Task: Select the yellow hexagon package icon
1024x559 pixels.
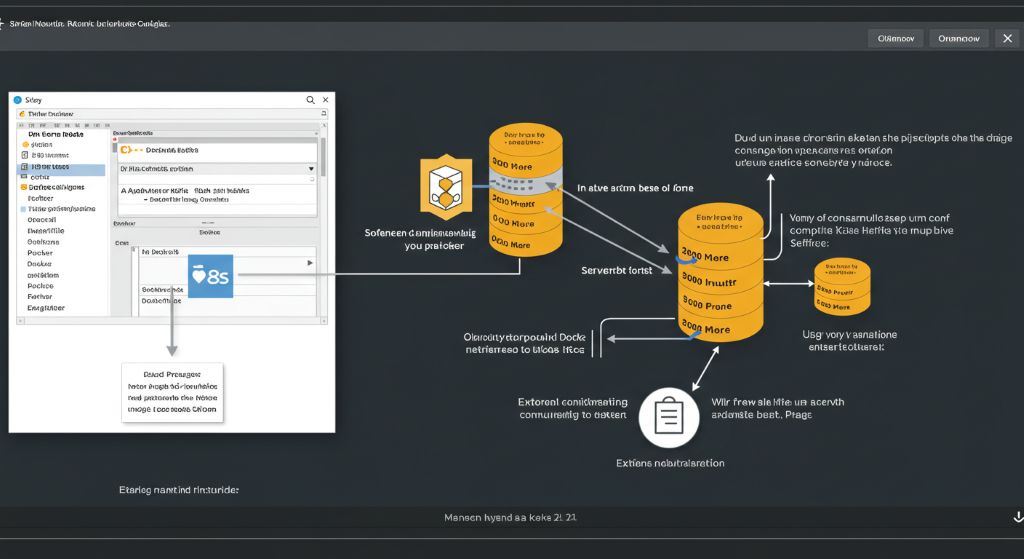Action: click(x=443, y=187)
